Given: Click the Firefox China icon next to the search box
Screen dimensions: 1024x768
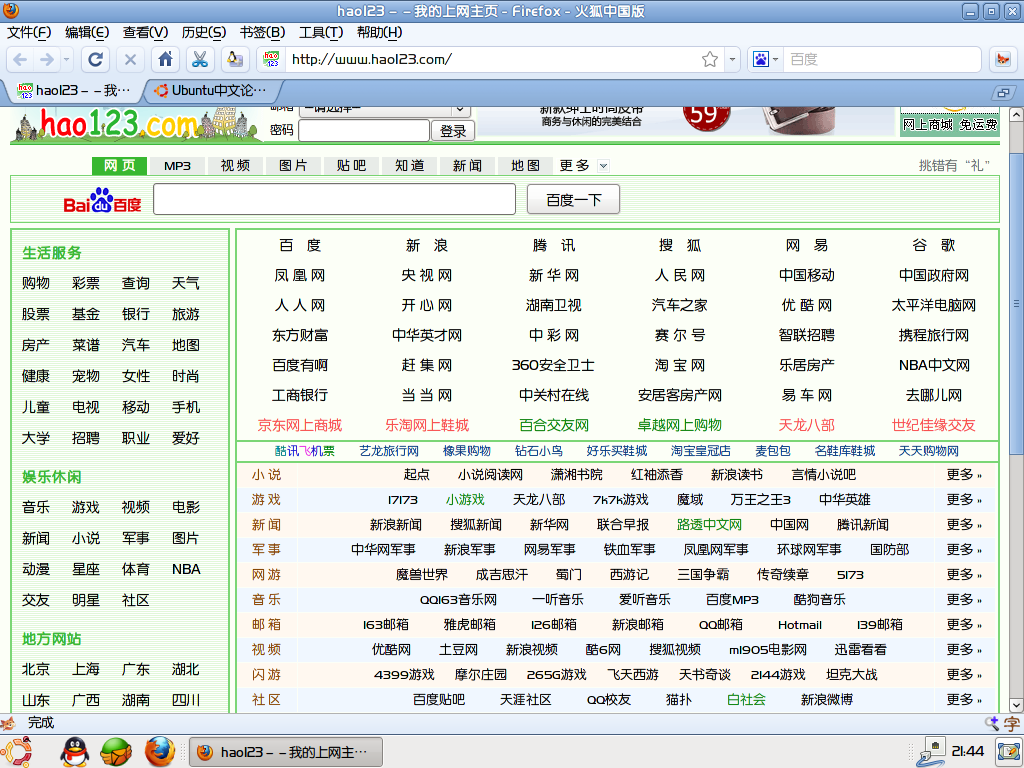Looking at the screenshot, I should pos(1002,59).
